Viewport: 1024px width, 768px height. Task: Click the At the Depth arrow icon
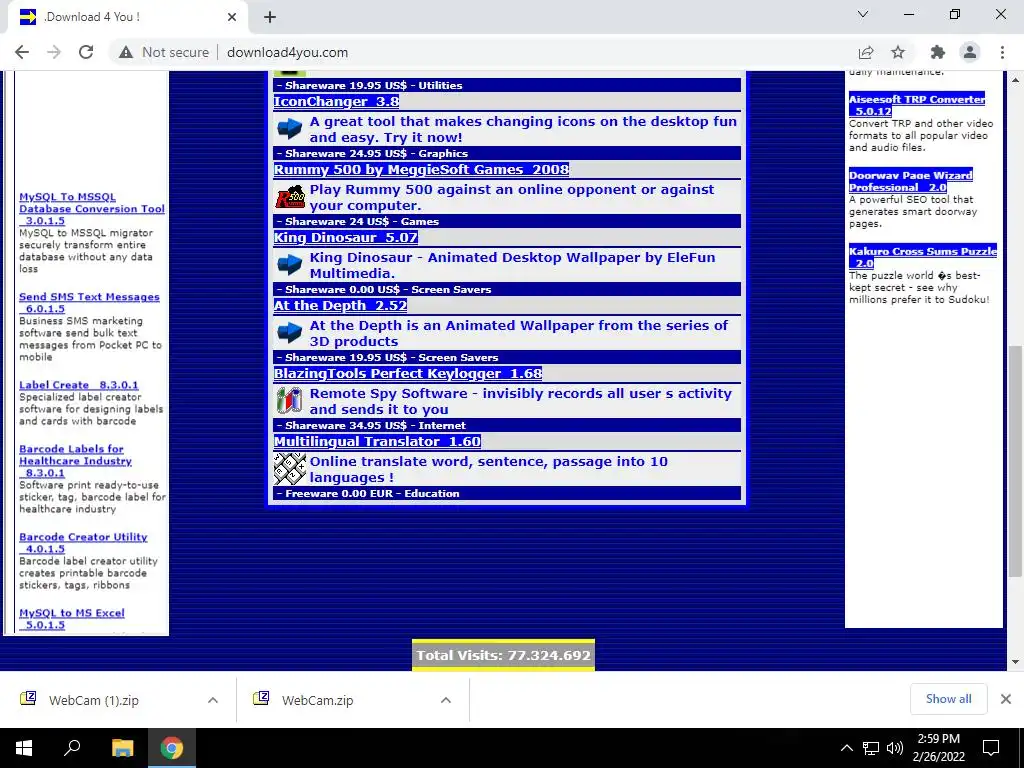coord(289,332)
